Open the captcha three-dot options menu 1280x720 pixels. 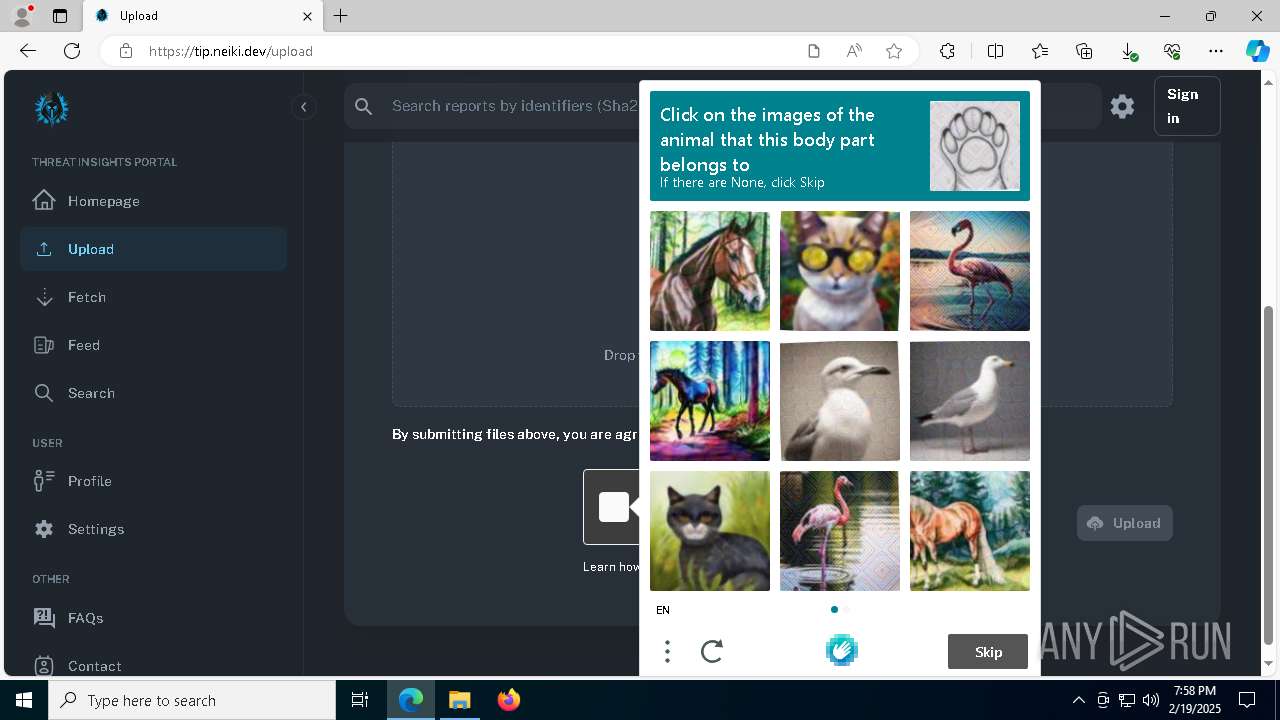pos(667,652)
